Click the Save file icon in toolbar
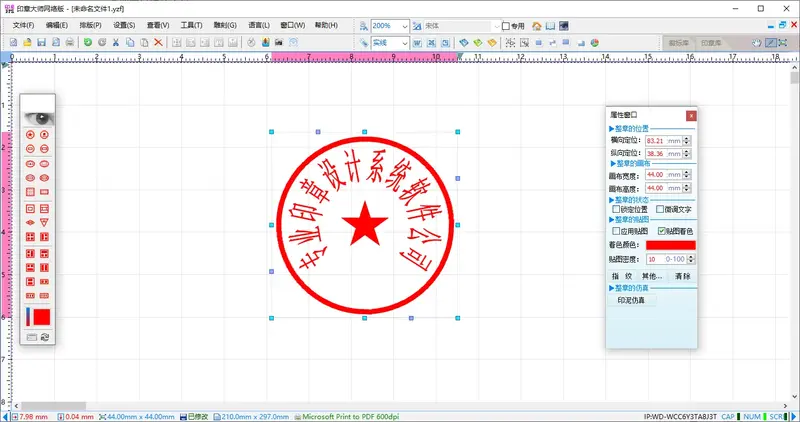 [x=42, y=43]
